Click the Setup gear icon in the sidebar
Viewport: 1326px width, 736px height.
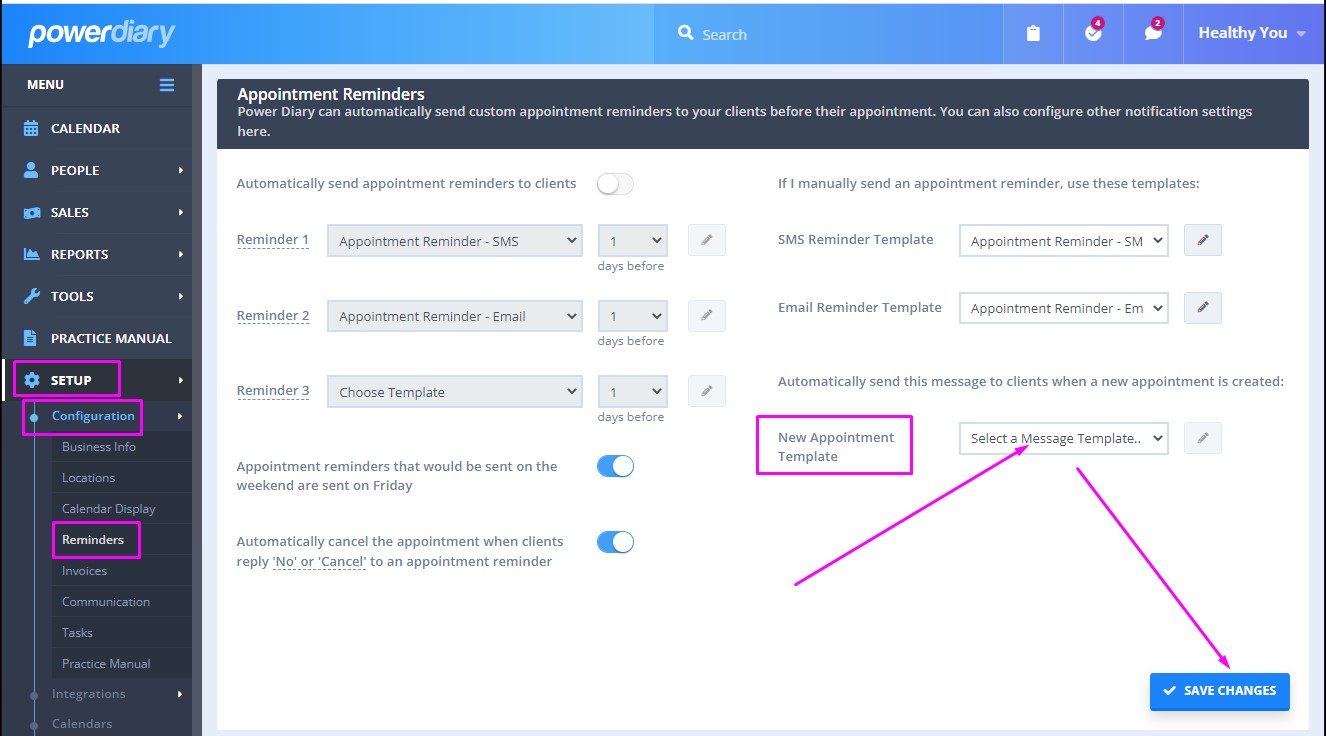pos(33,379)
